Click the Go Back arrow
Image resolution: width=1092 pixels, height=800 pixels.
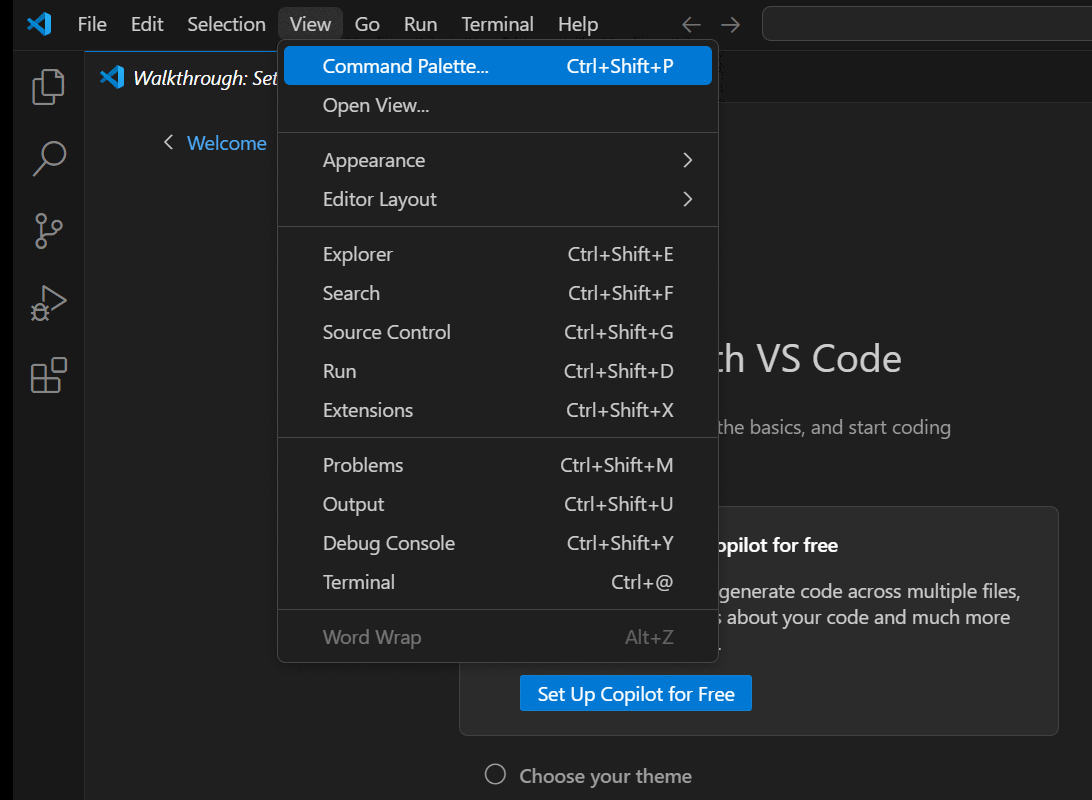point(691,24)
